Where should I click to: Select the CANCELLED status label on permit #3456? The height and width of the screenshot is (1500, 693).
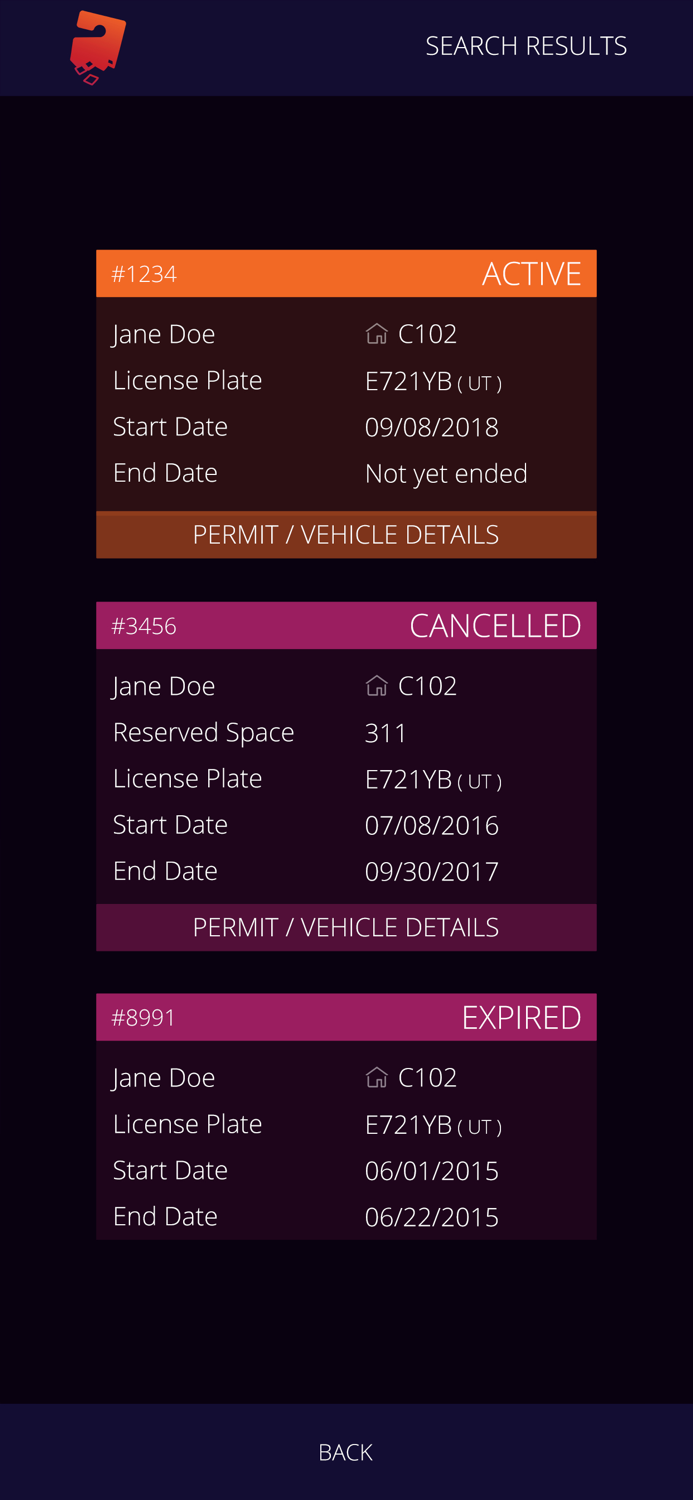coord(495,625)
